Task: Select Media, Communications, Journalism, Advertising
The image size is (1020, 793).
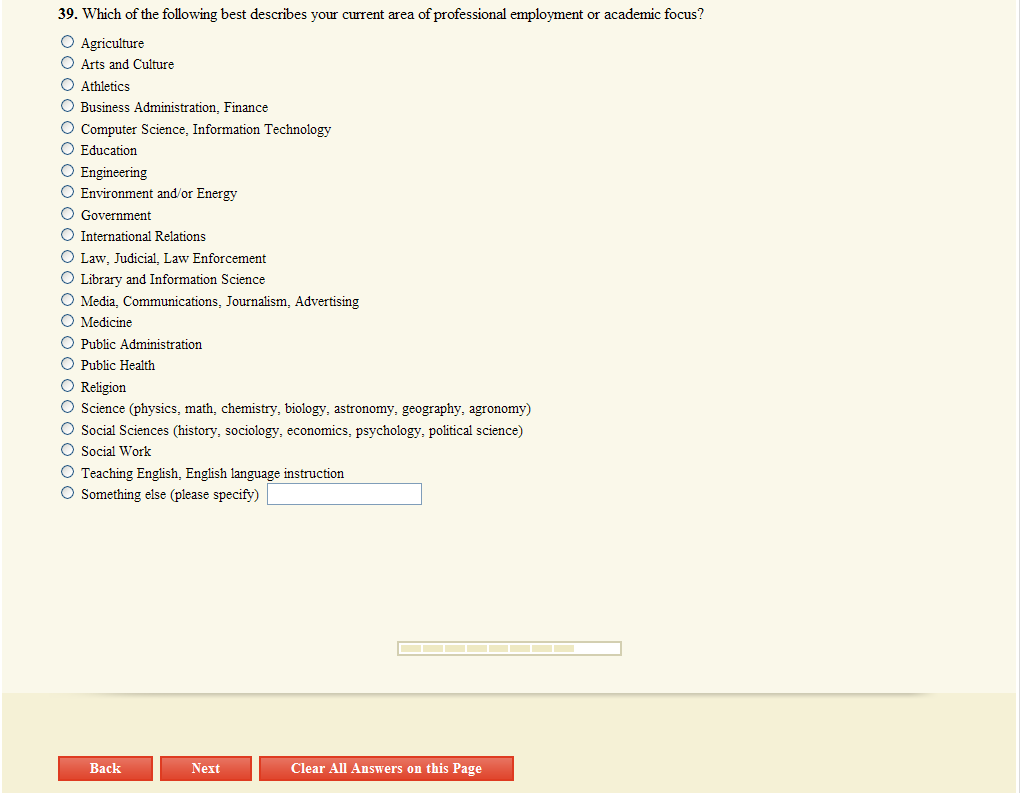Action: 68,300
